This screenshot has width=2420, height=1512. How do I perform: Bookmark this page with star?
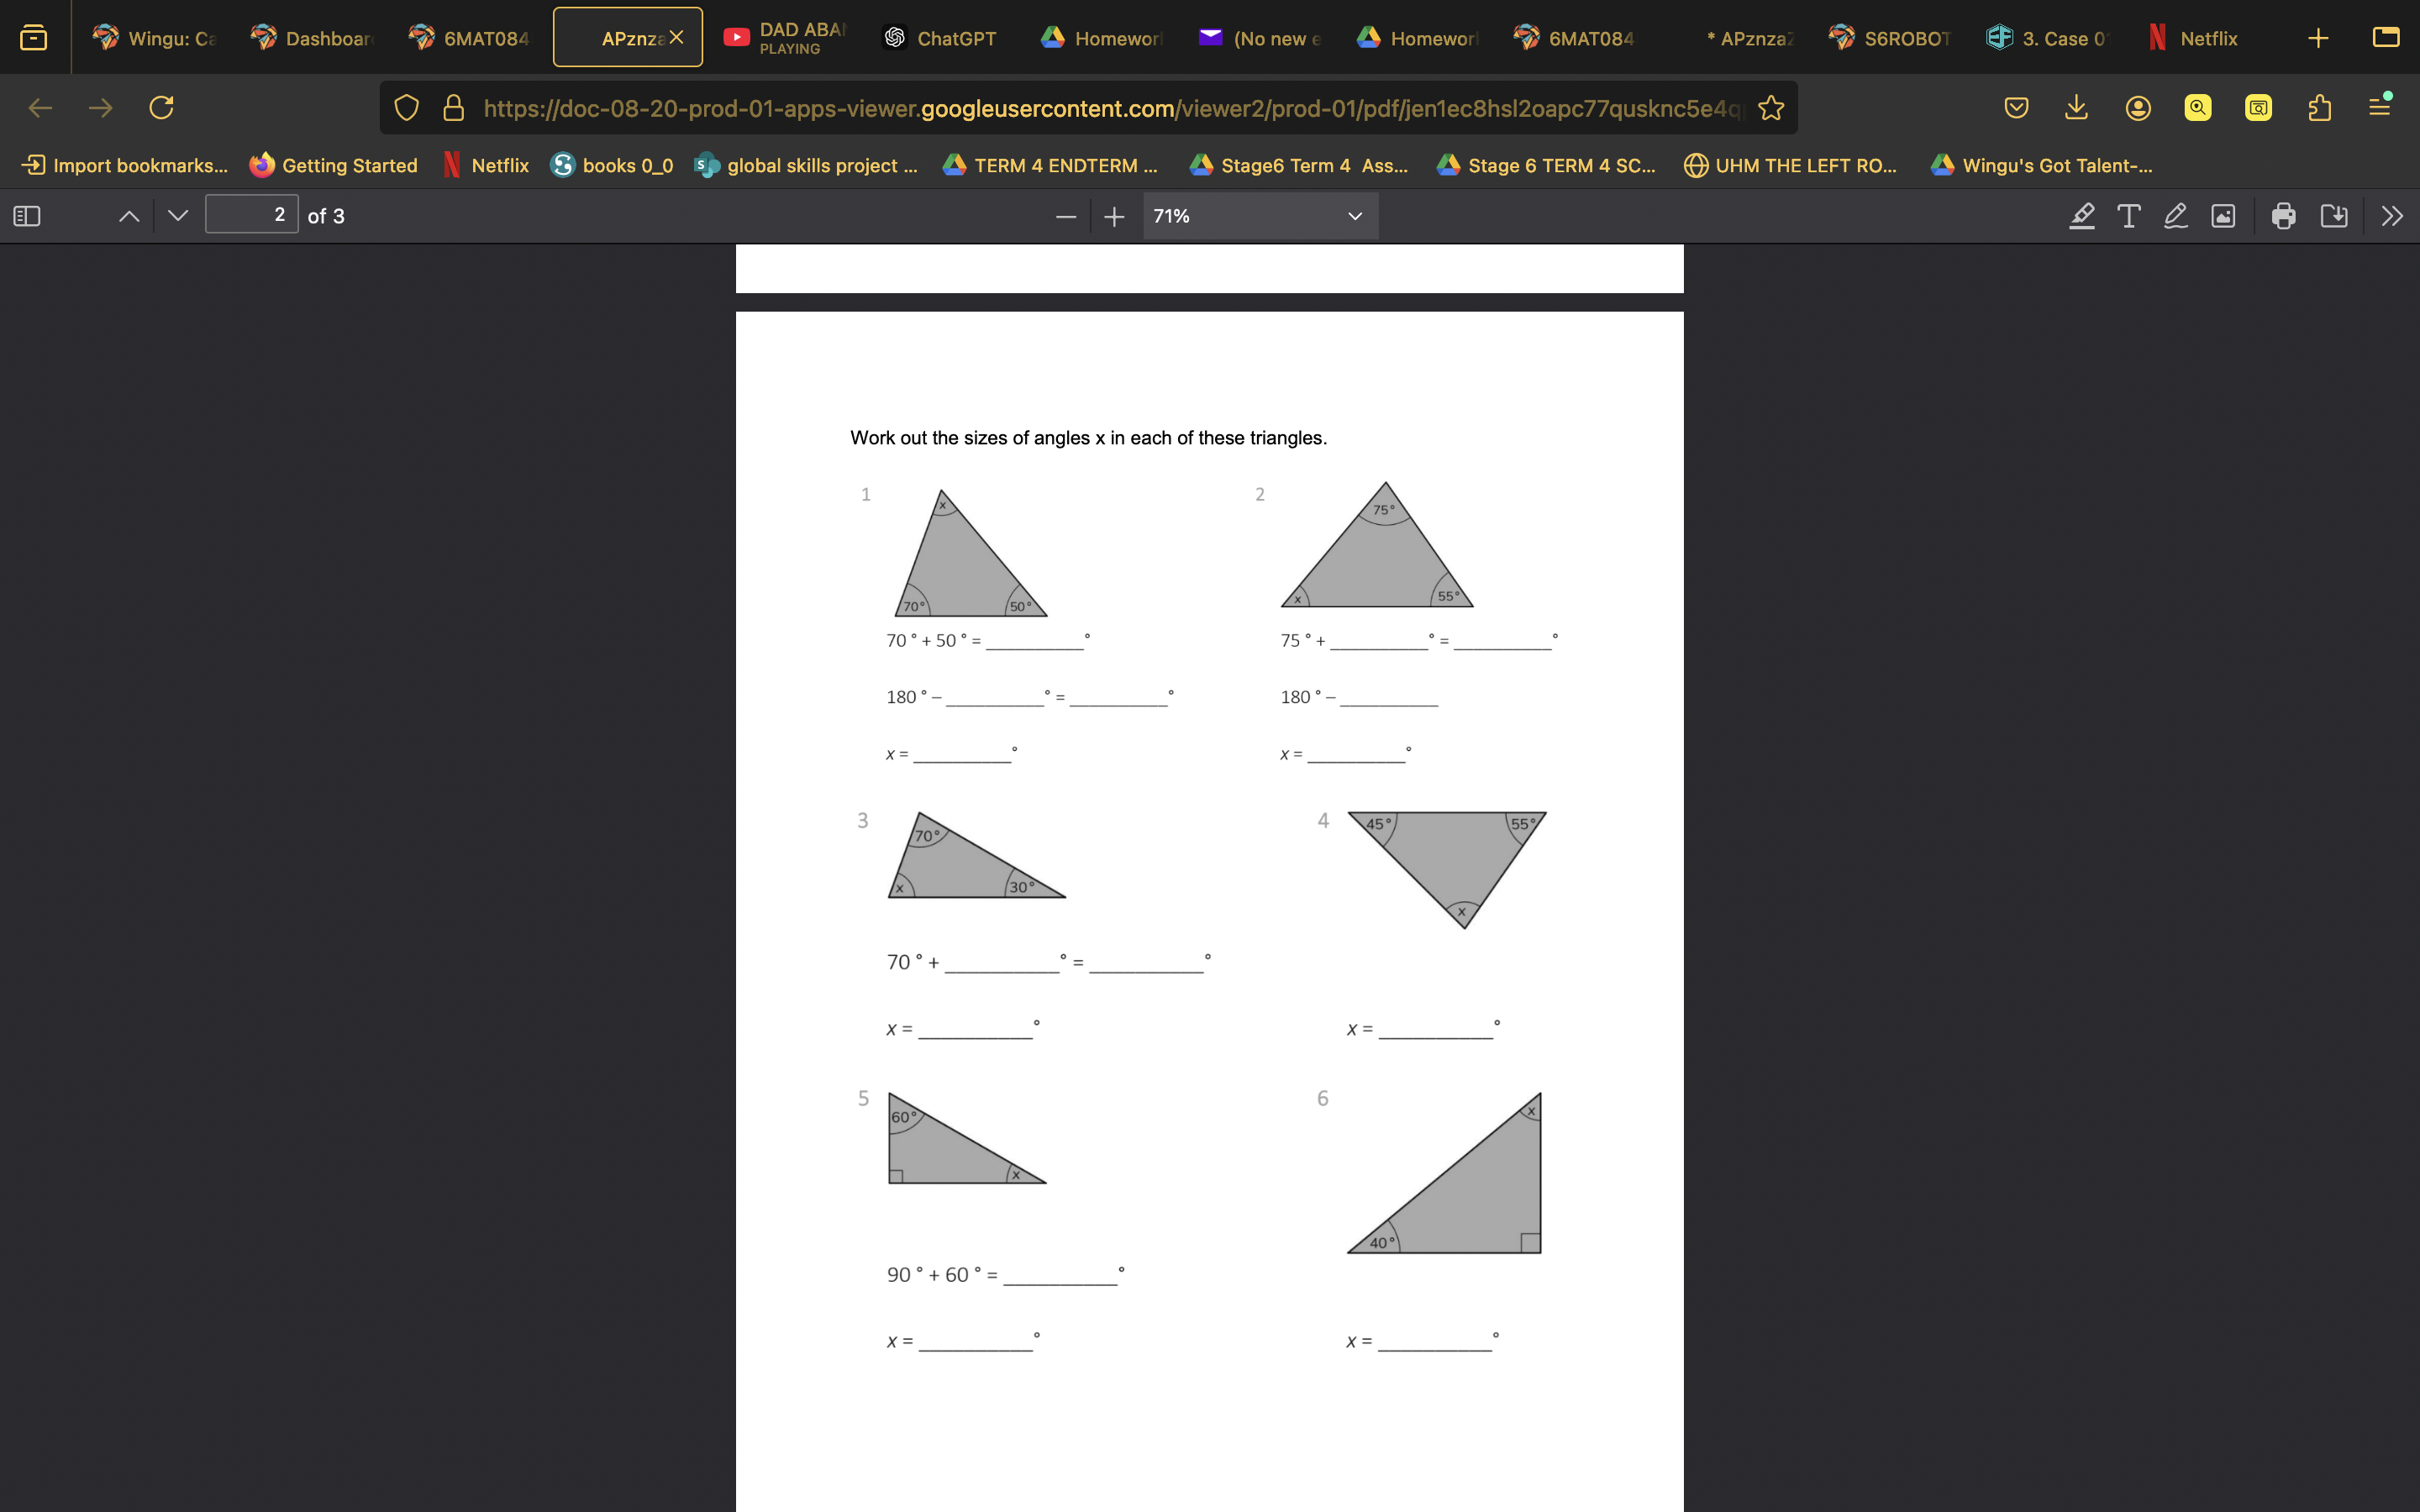tap(1771, 108)
